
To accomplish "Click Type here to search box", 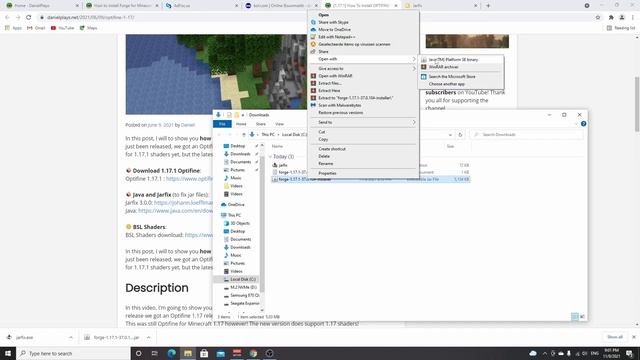I will click(73, 353).
